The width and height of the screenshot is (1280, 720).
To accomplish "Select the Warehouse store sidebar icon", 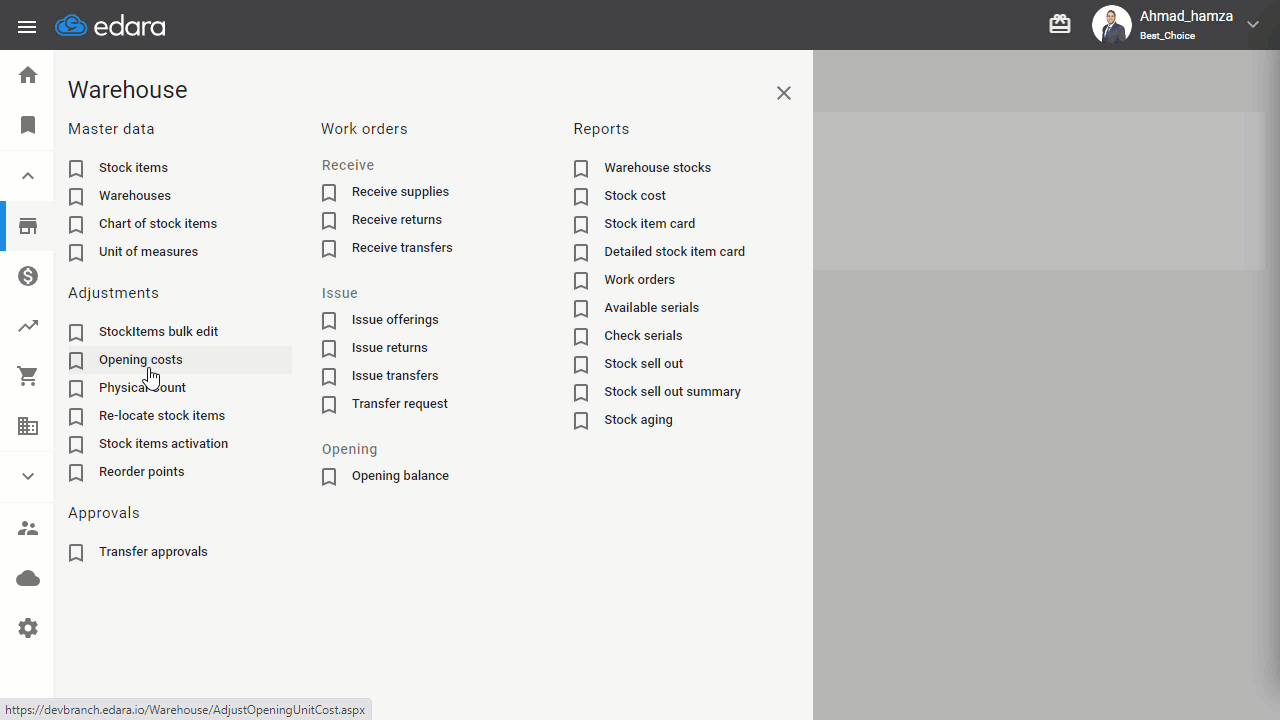I will [28, 226].
